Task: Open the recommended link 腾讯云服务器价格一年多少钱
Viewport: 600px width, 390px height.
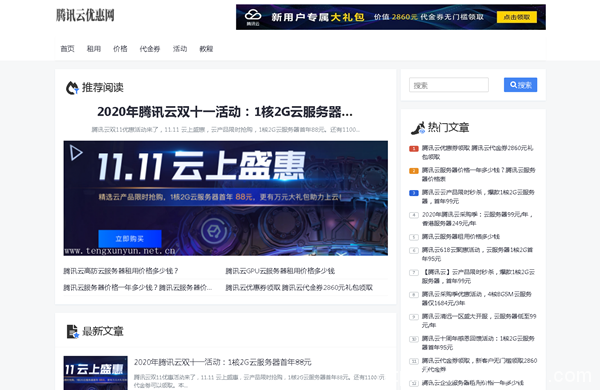Action: pyautogui.click(x=138, y=287)
